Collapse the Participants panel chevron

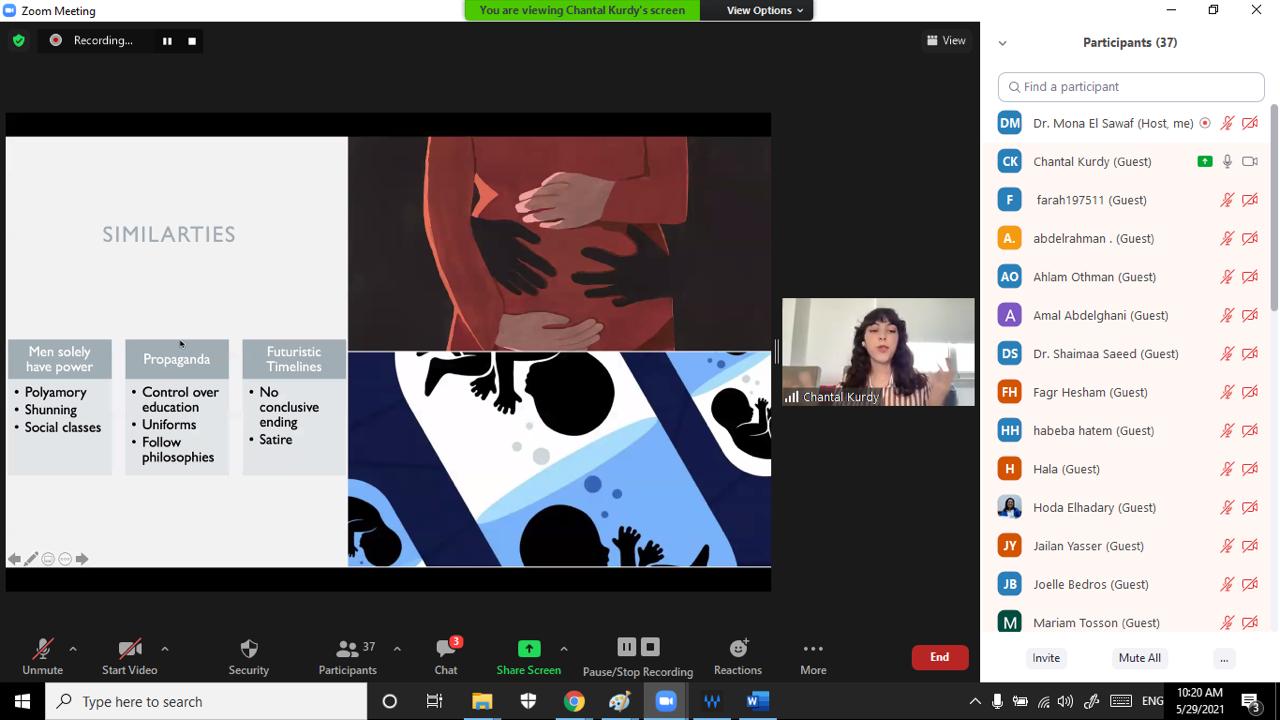click(1002, 43)
